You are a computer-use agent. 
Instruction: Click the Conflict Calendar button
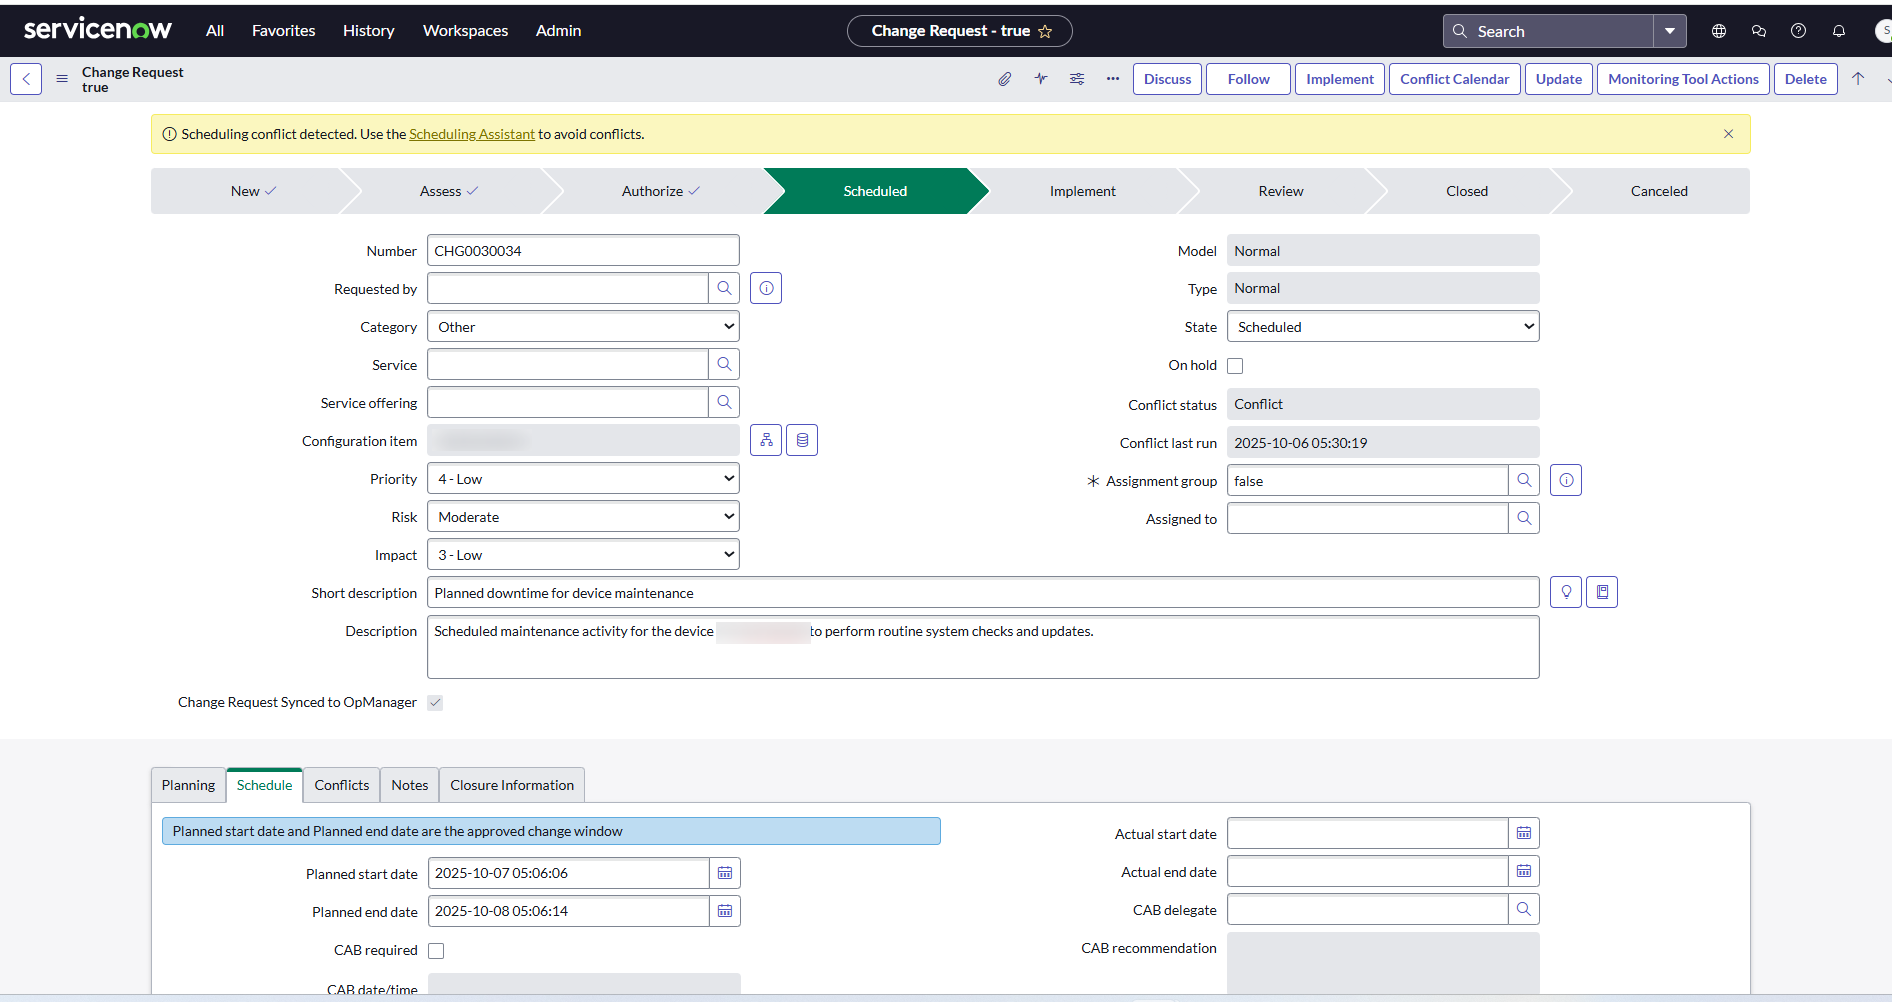click(1454, 79)
